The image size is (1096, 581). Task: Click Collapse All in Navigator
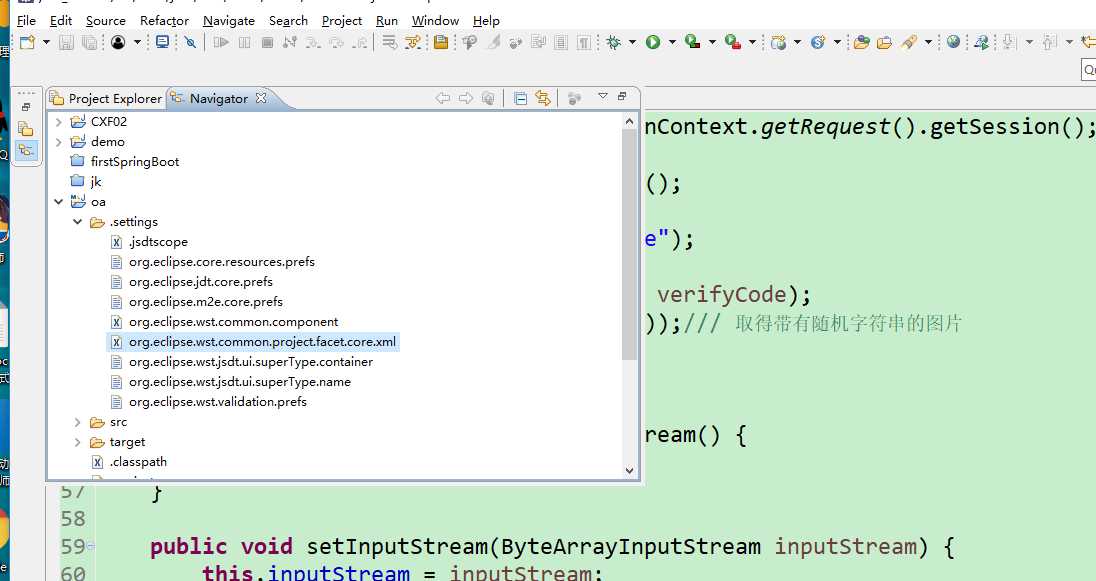coord(520,99)
